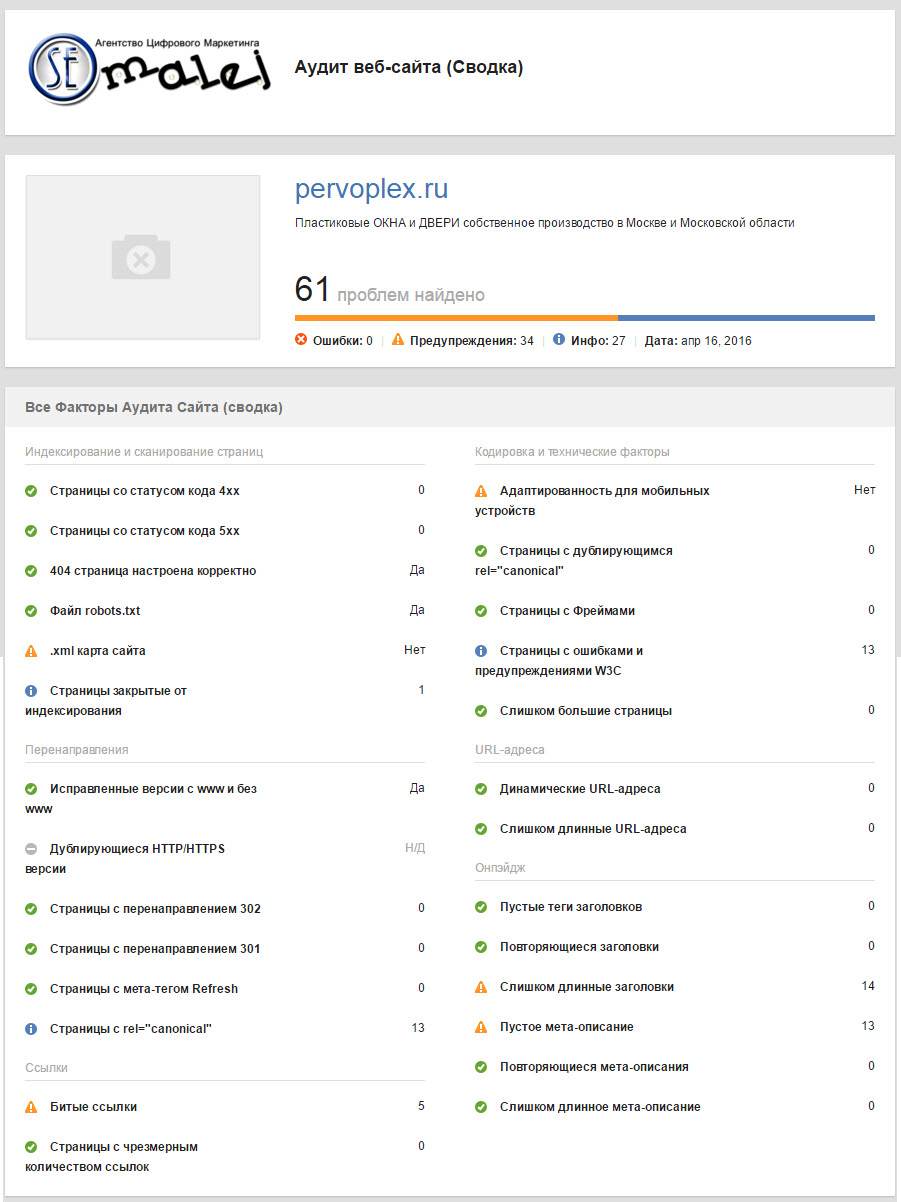This screenshot has height=1202, width=901.
Task: Select the .xml карта сайта label
Action: [98, 651]
